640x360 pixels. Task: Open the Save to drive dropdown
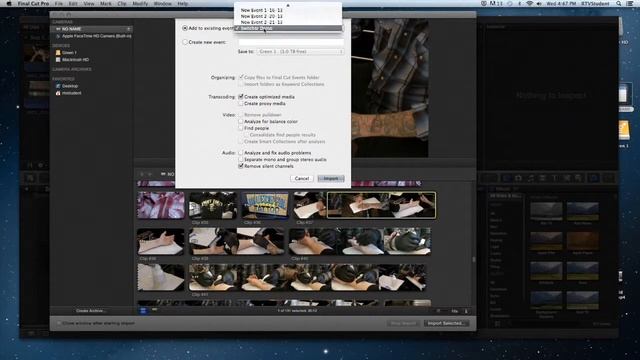pyautogui.click(x=300, y=52)
